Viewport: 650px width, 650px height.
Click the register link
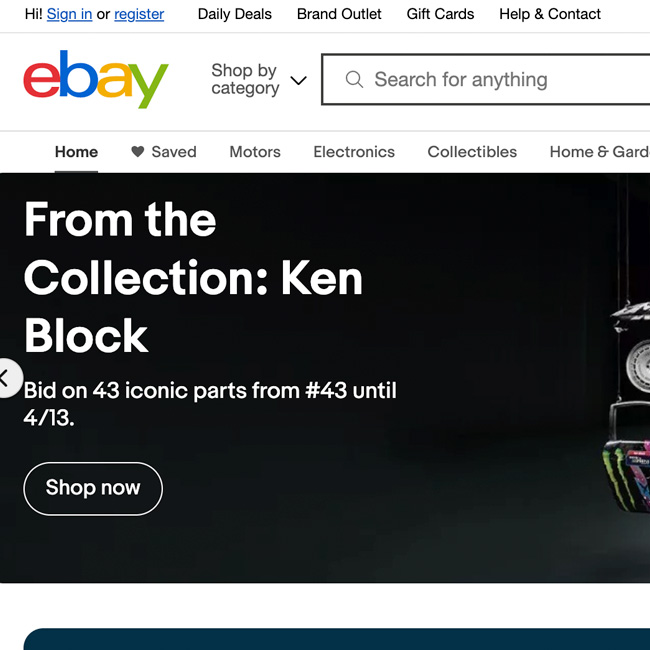pyautogui.click(x=139, y=14)
